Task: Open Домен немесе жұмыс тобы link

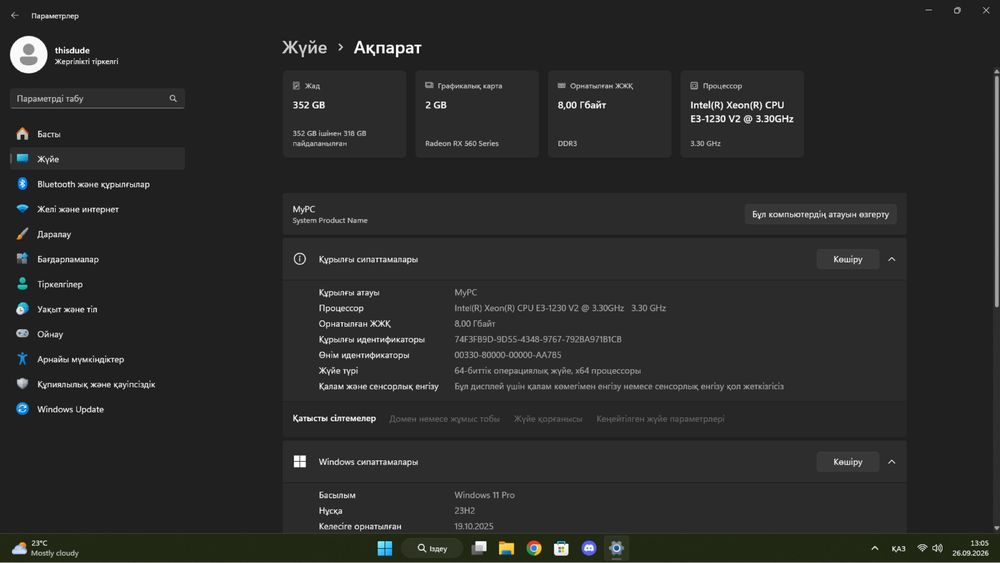Action: coord(445,419)
